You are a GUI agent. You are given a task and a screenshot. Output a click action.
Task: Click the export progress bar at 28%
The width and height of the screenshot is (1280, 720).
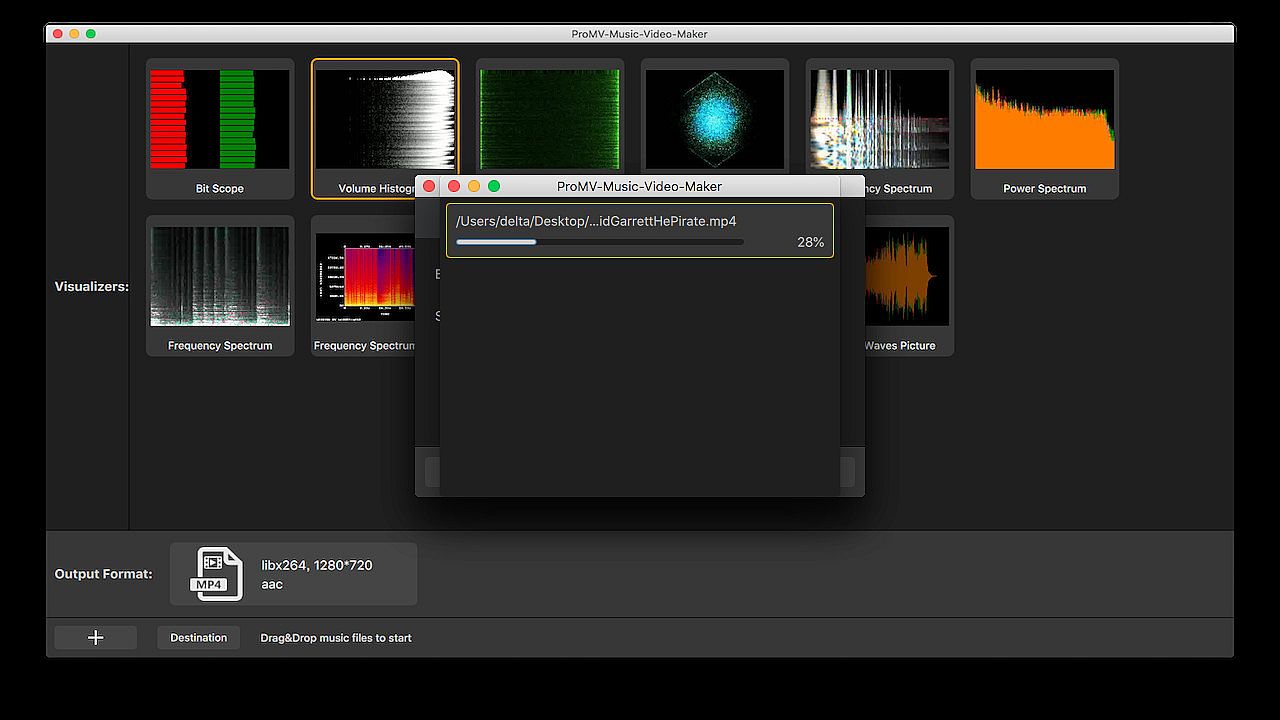tap(599, 242)
